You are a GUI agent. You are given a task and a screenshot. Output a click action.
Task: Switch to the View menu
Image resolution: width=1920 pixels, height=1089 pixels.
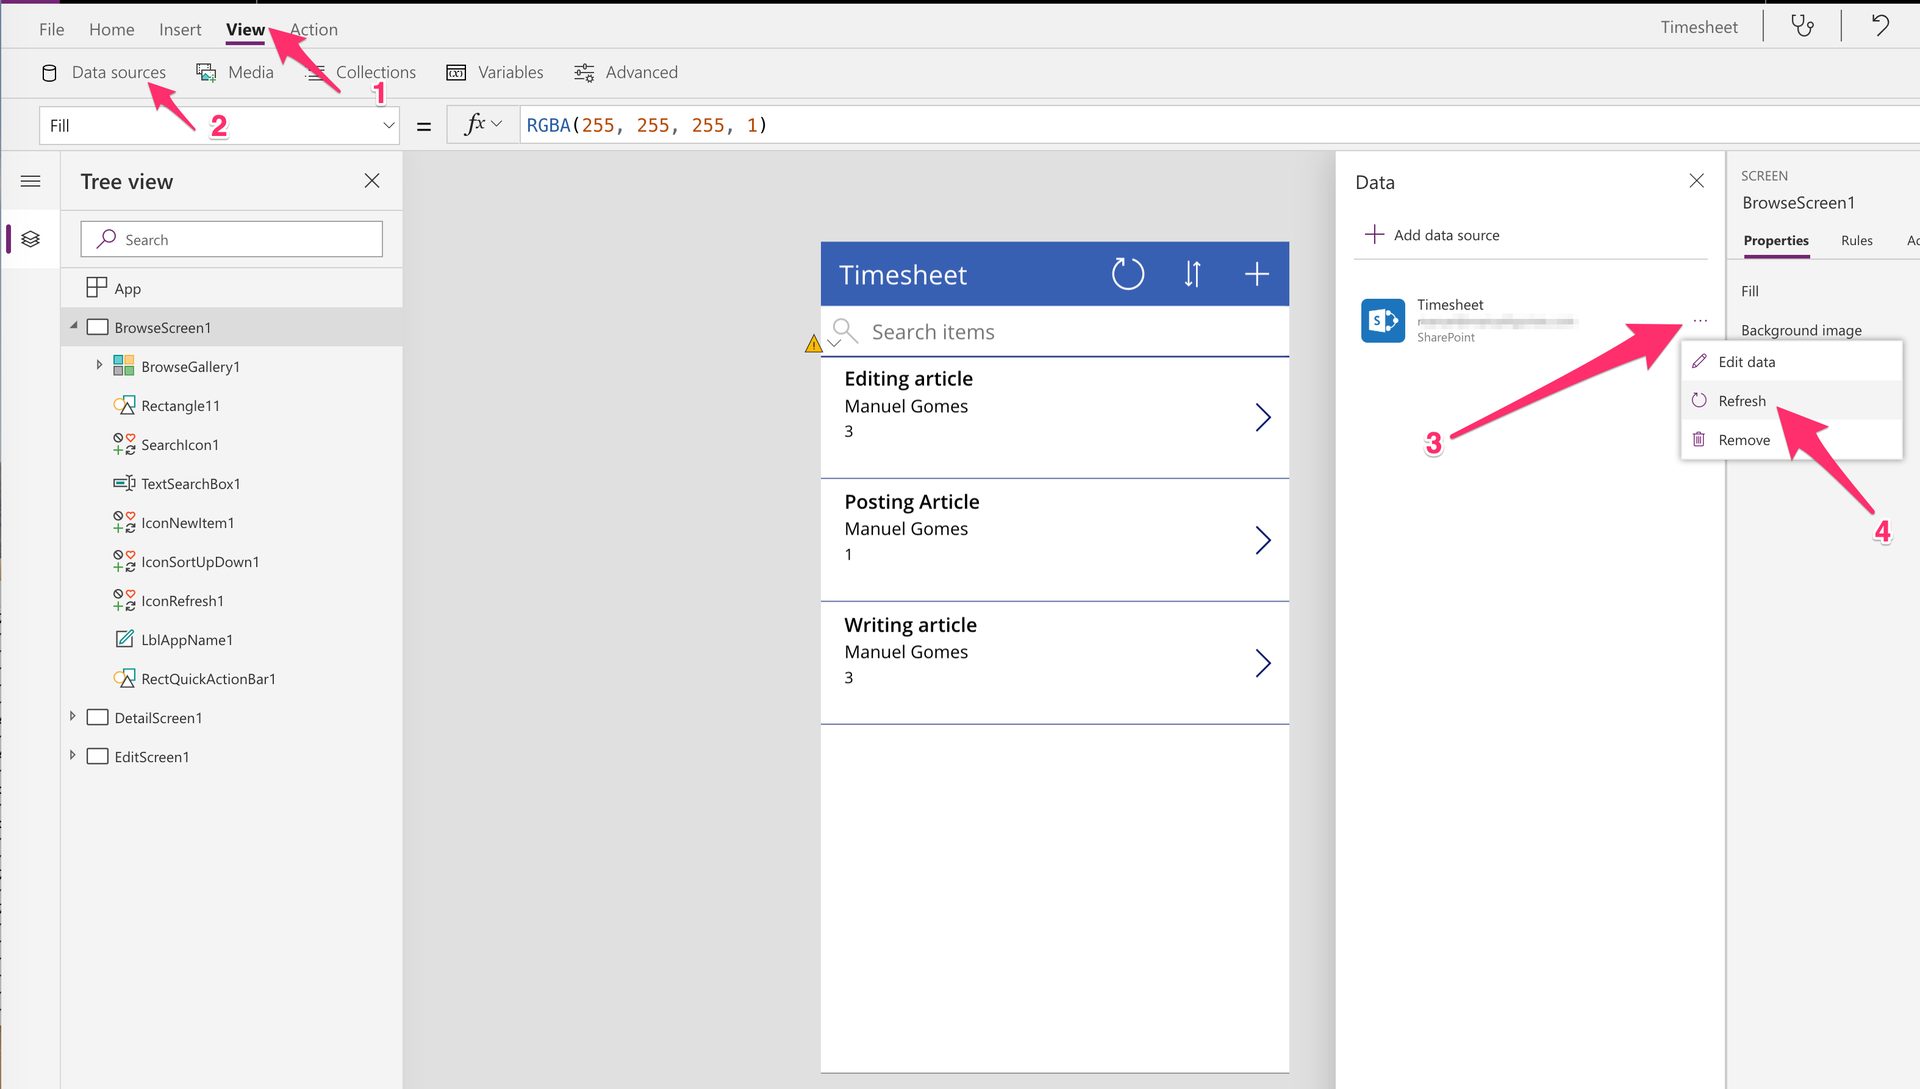(245, 29)
